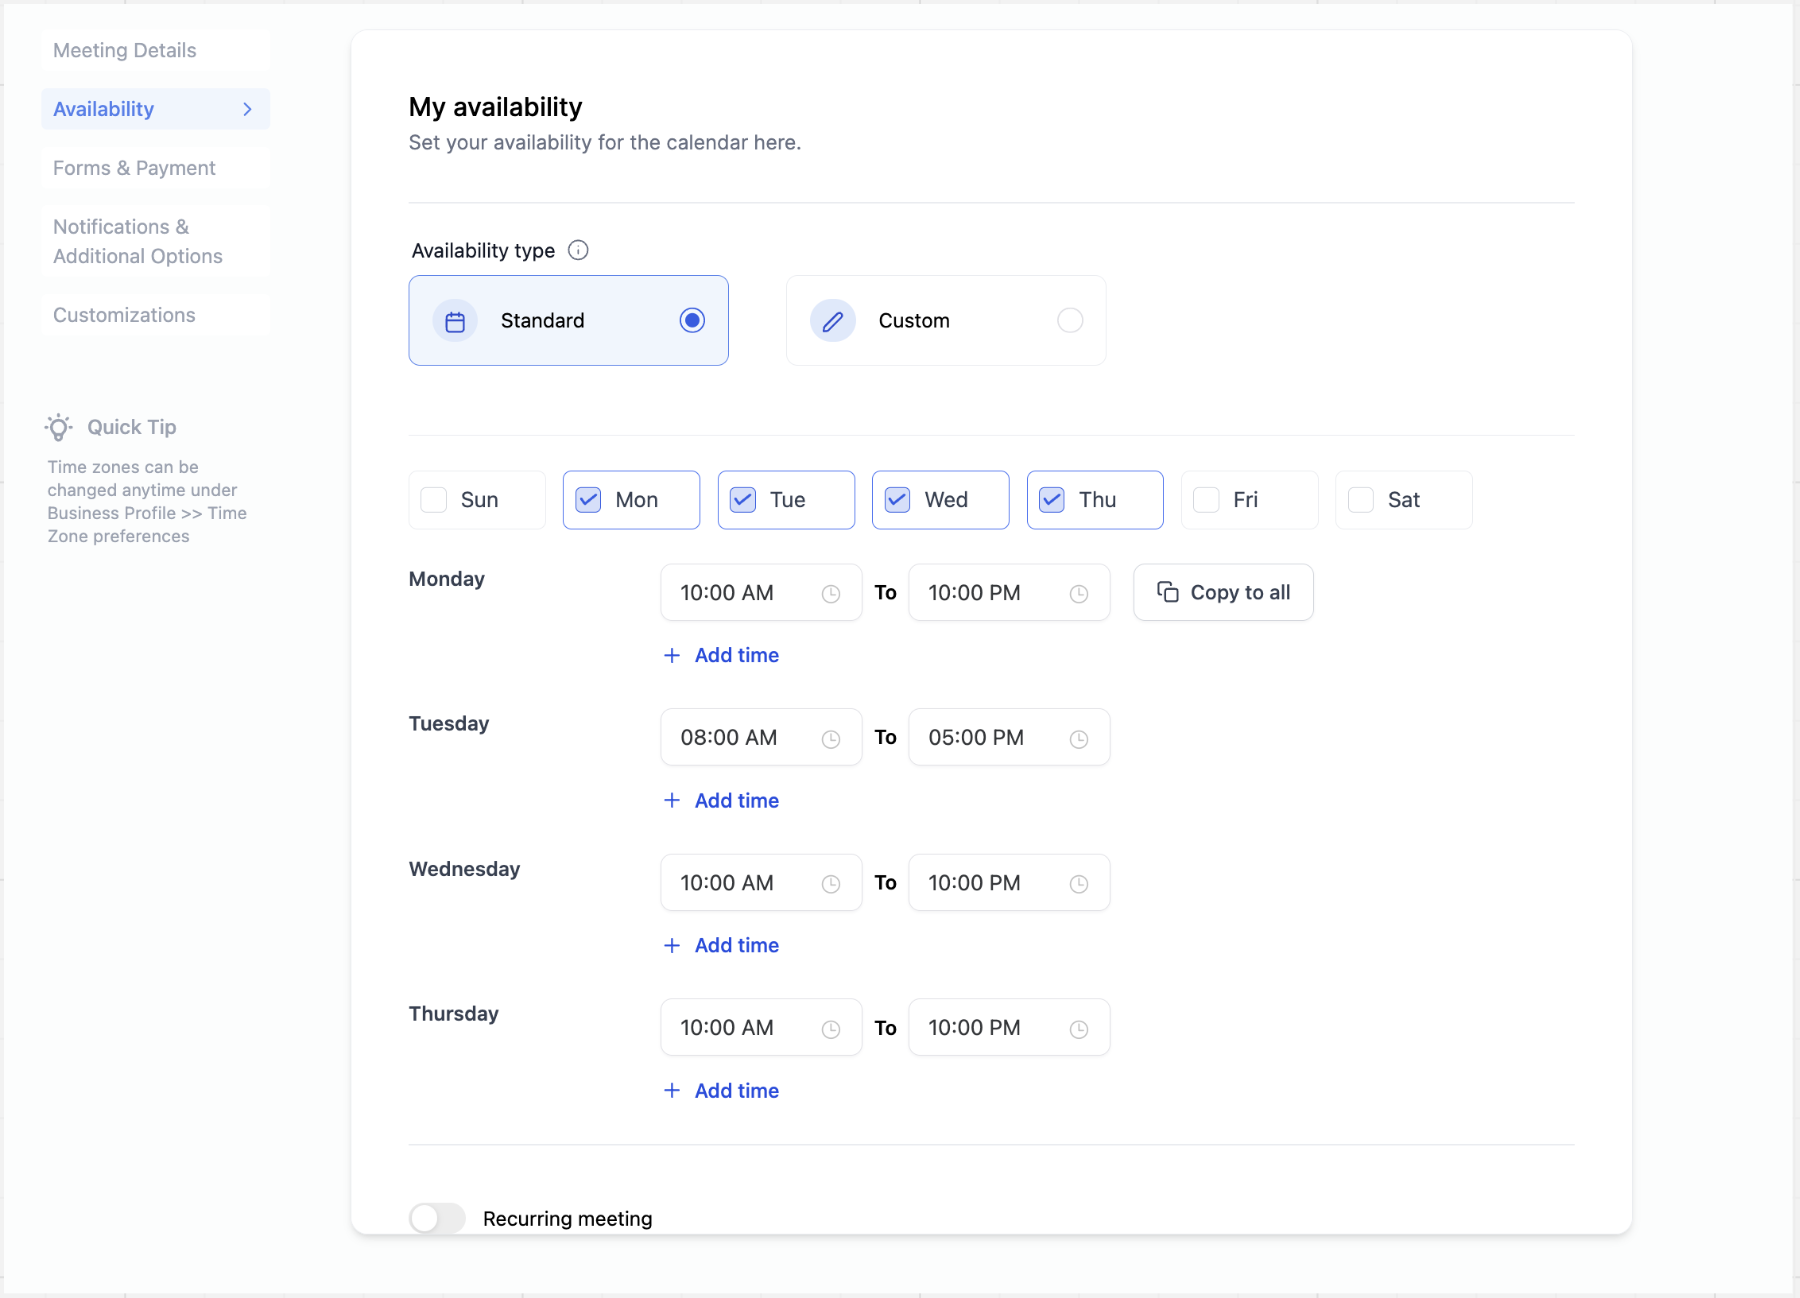The height and width of the screenshot is (1298, 1800).
Task: Uncheck the Tue checkbox
Action: tap(743, 500)
